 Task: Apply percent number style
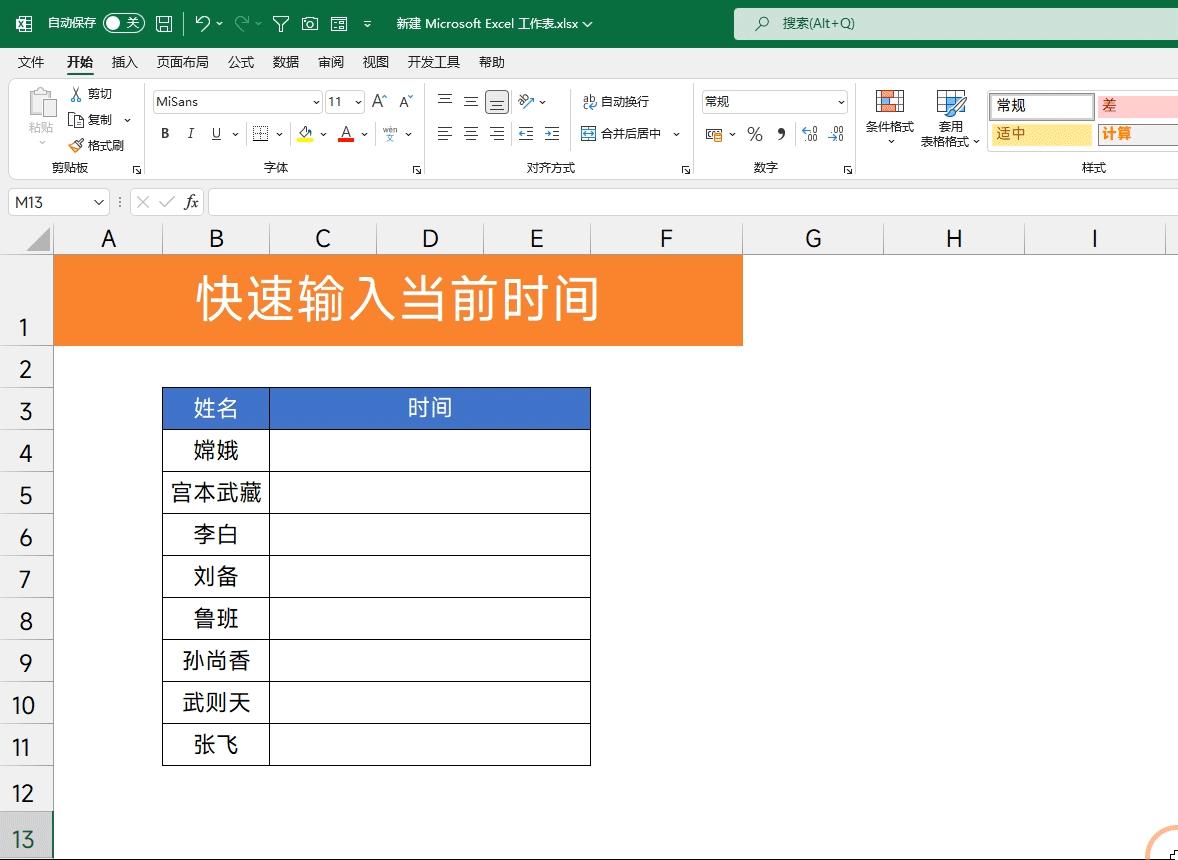(755, 133)
